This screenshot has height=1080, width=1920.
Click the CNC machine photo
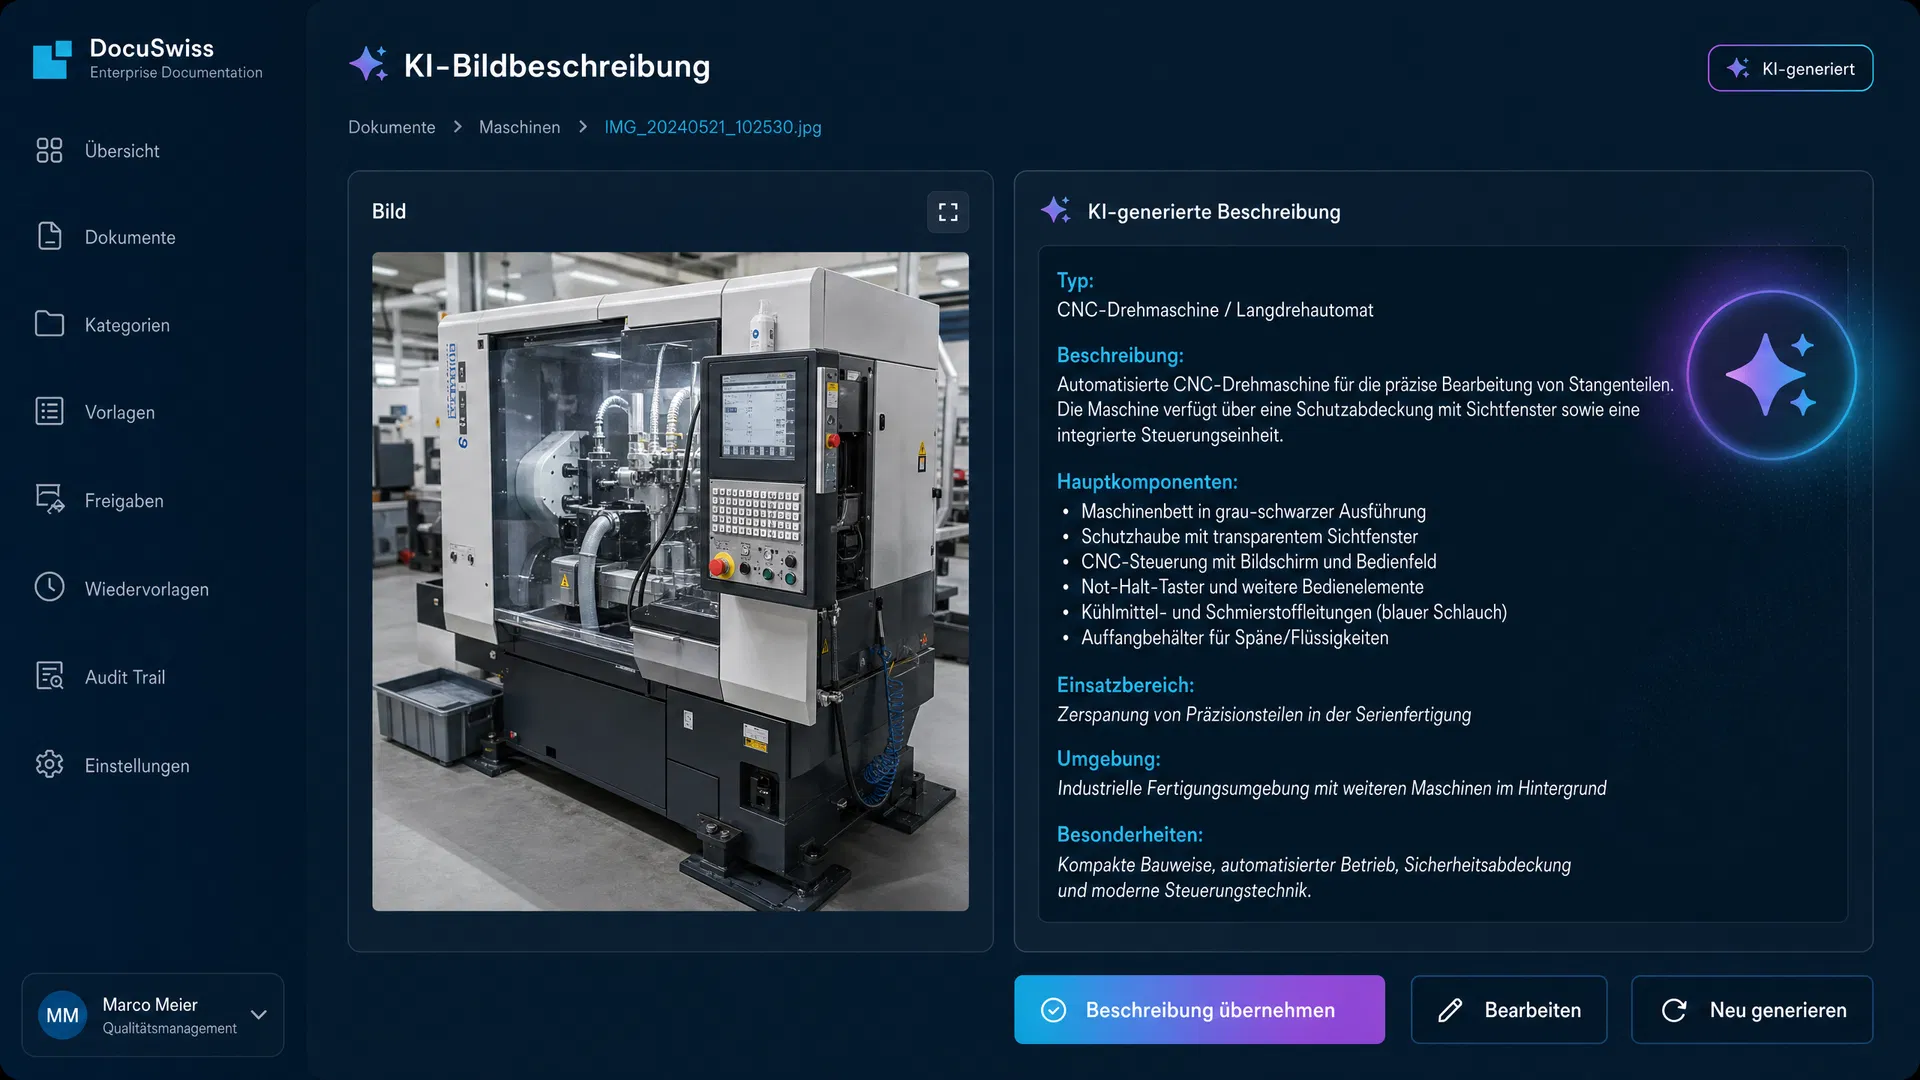tap(670, 581)
